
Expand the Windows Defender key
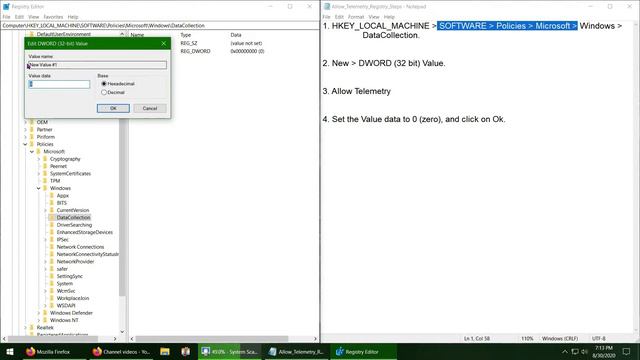[39, 313]
